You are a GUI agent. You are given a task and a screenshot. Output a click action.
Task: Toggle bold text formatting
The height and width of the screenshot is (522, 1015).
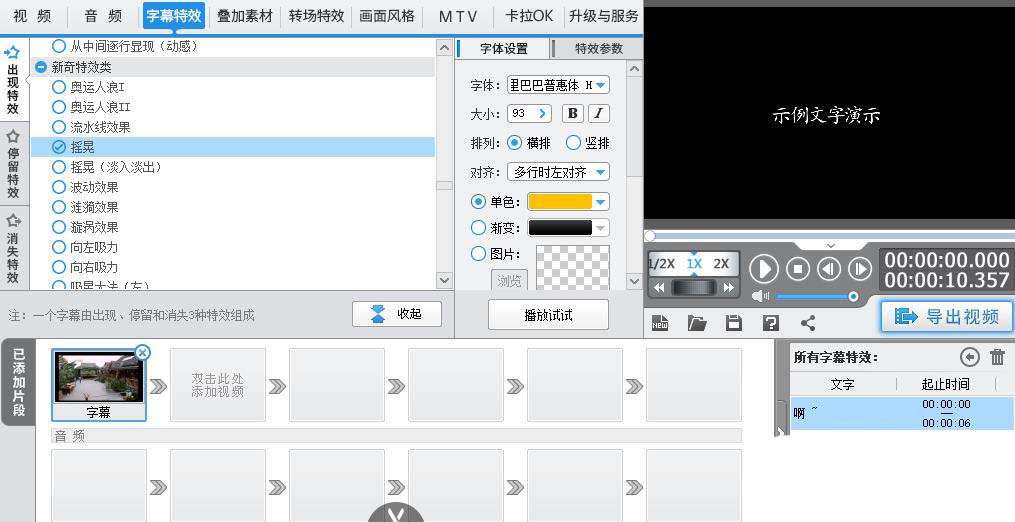(x=572, y=114)
